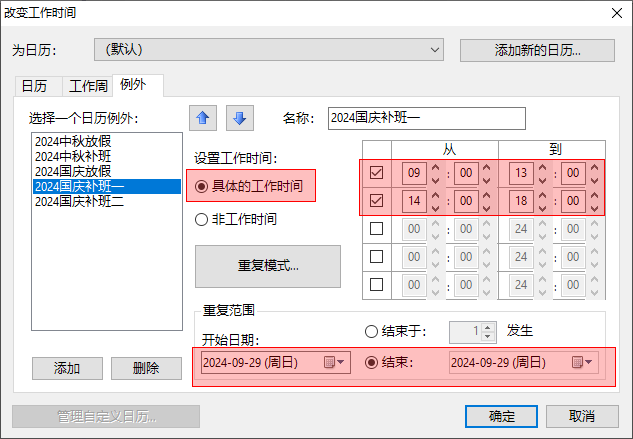Select the 非工作时间 radio option
The image size is (633, 439).
[x=202, y=219]
